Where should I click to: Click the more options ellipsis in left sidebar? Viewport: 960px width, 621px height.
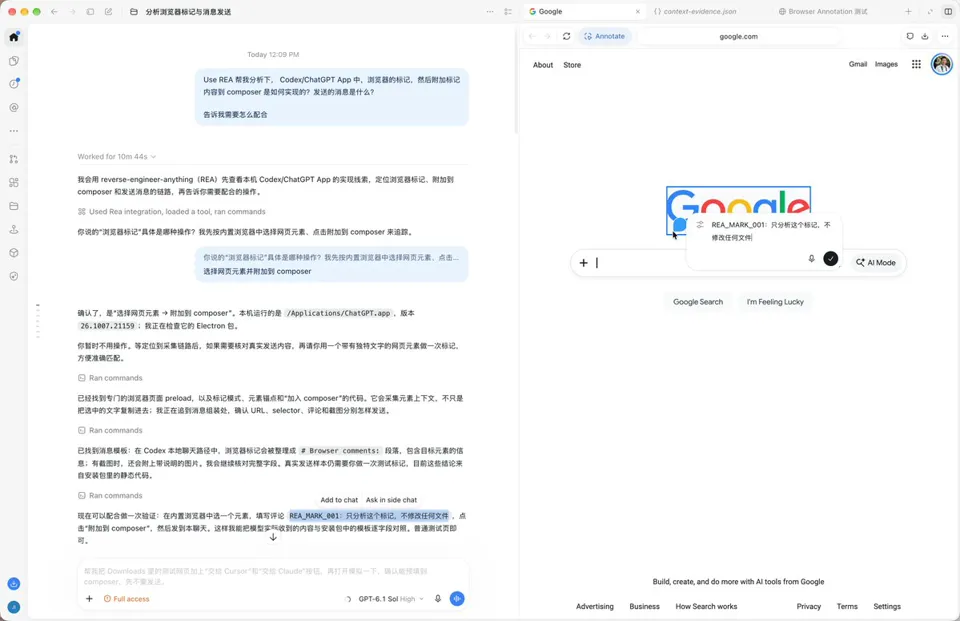pos(13,131)
